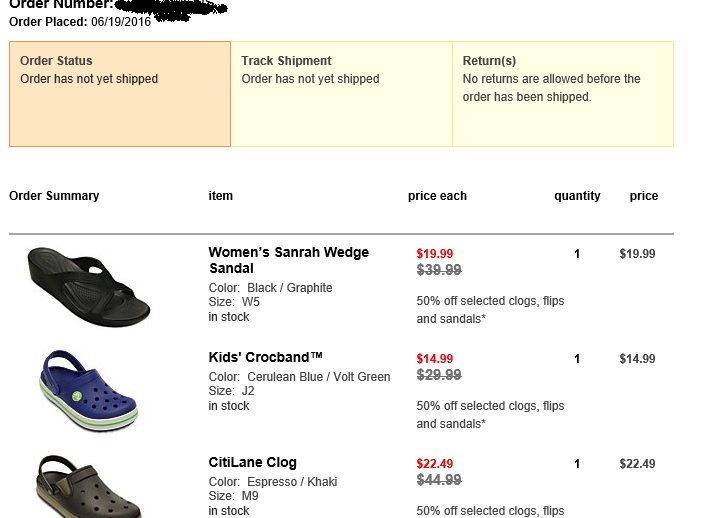The height and width of the screenshot is (518, 705).
Task: Click the Kids' Crocband product title
Action: (x=266, y=357)
